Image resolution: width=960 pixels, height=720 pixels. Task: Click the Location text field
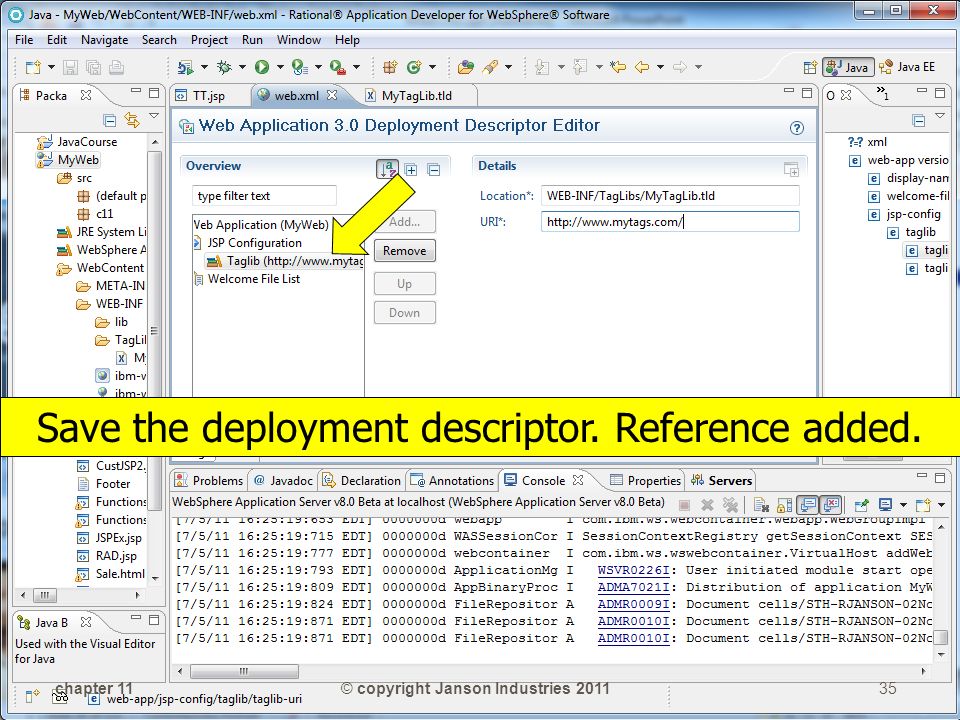pyautogui.click(x=670, y=196)
